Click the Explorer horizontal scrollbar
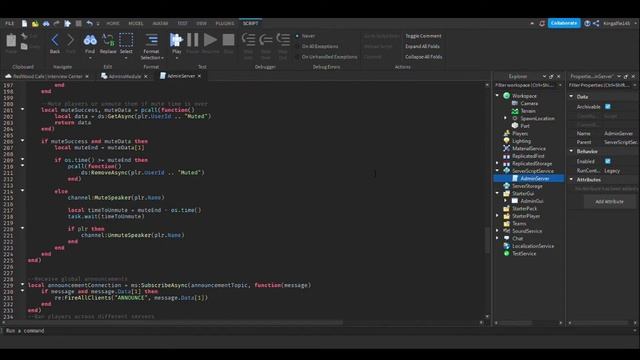The height and width of the screenshot is (360, 640). (x=515, y=323)
